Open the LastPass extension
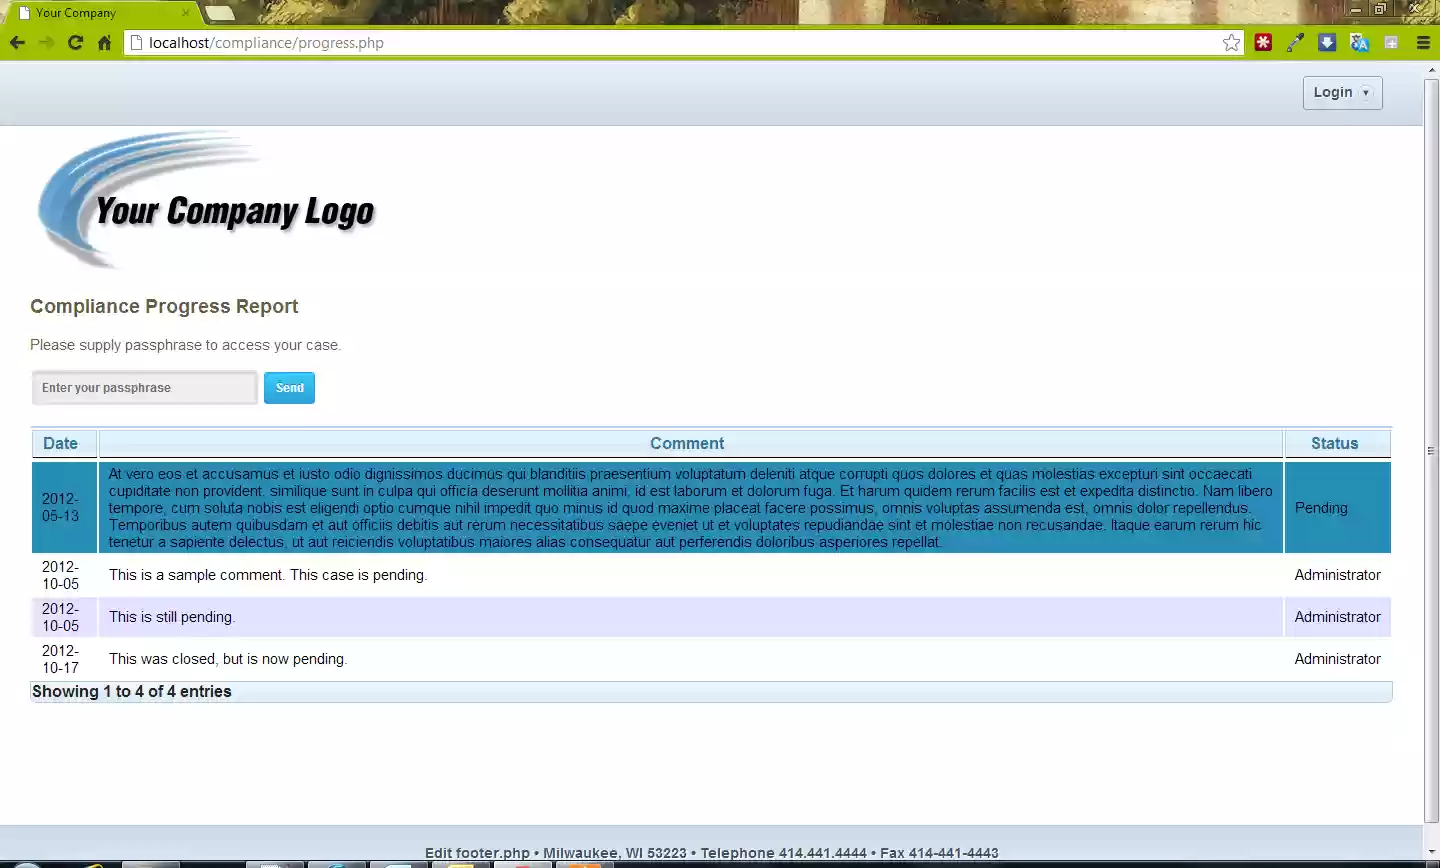1440x868 pixels. (1263, 42)
